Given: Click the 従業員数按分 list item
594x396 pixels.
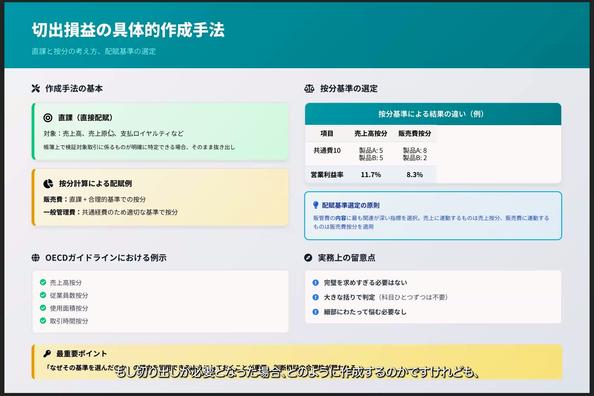Looking at the screenshot, I should pyautogui.click(x=69, y=295).
